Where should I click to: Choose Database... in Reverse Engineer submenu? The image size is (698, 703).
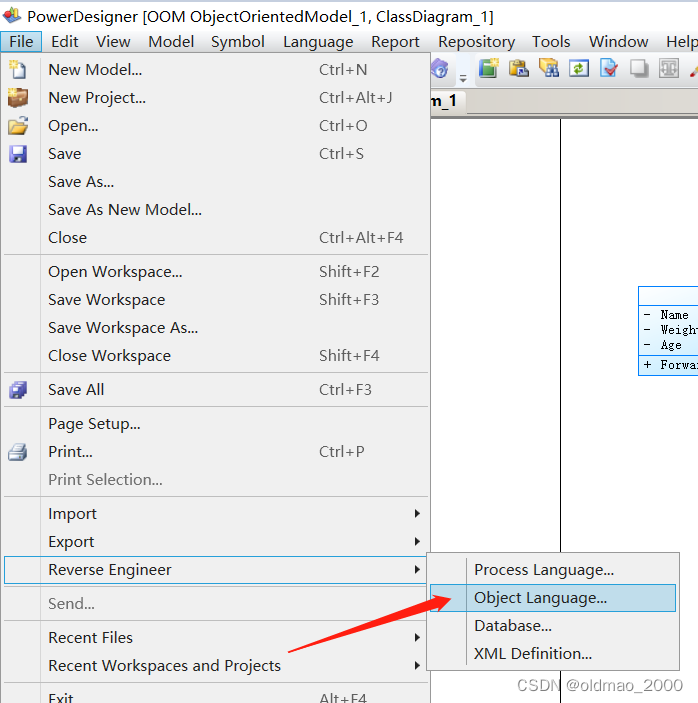(553, 626)
